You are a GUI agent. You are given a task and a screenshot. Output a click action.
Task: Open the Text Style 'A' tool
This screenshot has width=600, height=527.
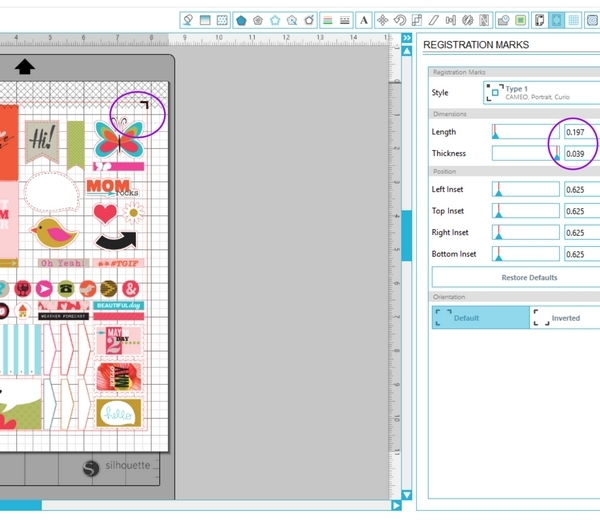(x=364, y=20)
